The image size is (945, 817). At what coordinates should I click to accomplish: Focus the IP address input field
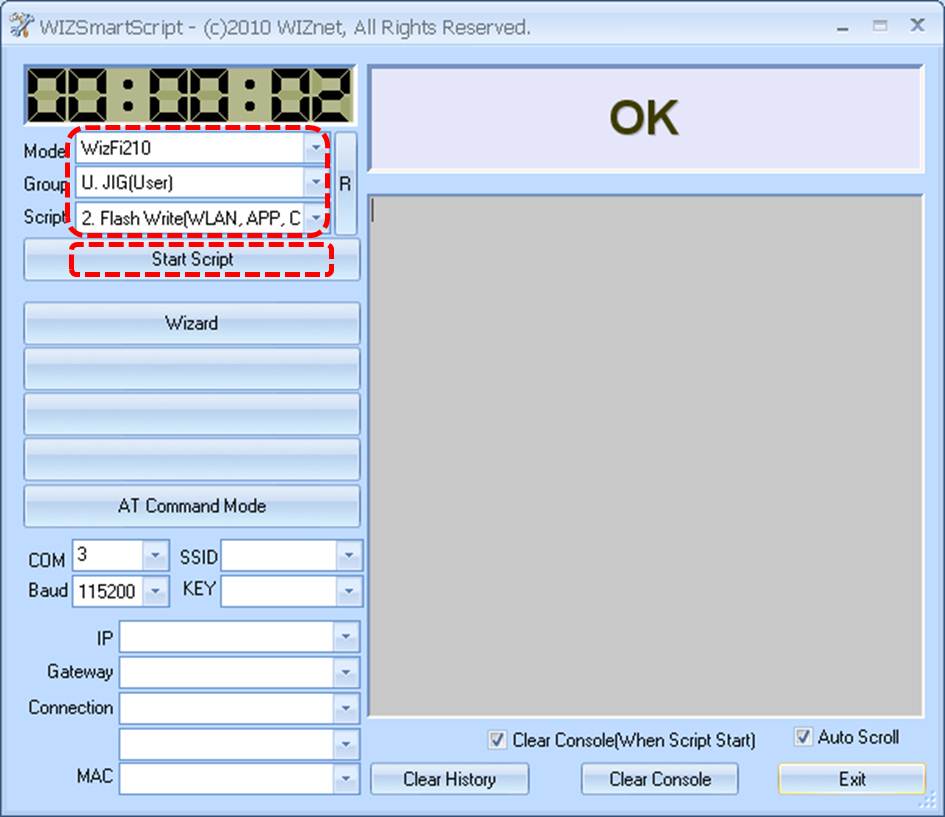click(x=227, y=637)
